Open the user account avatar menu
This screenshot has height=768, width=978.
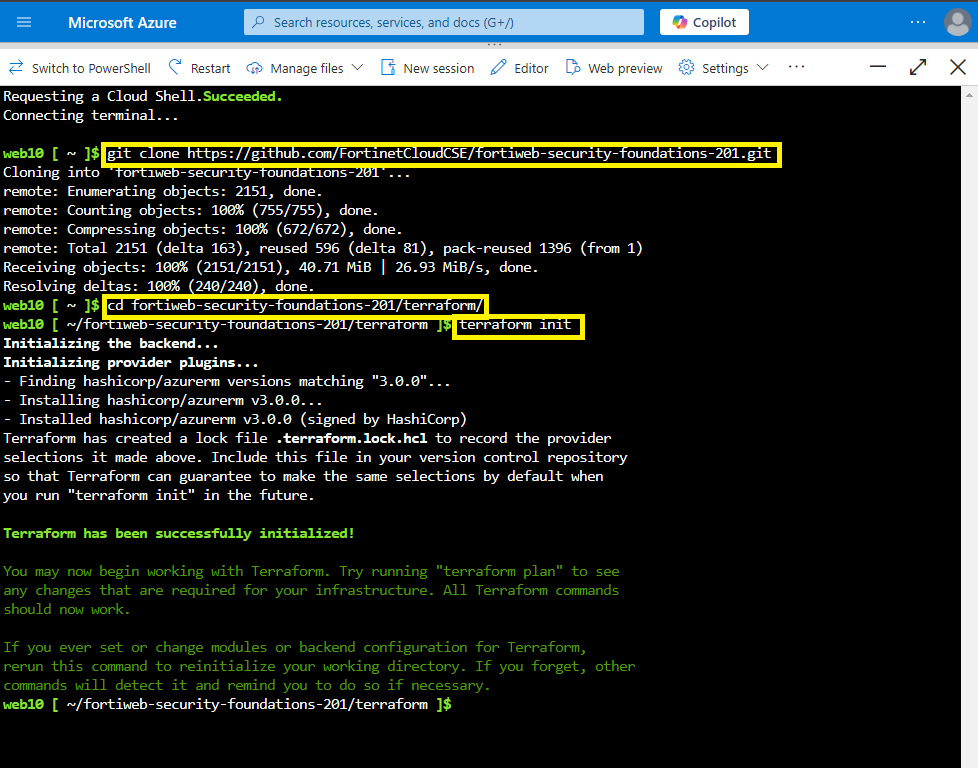(957, 22)
